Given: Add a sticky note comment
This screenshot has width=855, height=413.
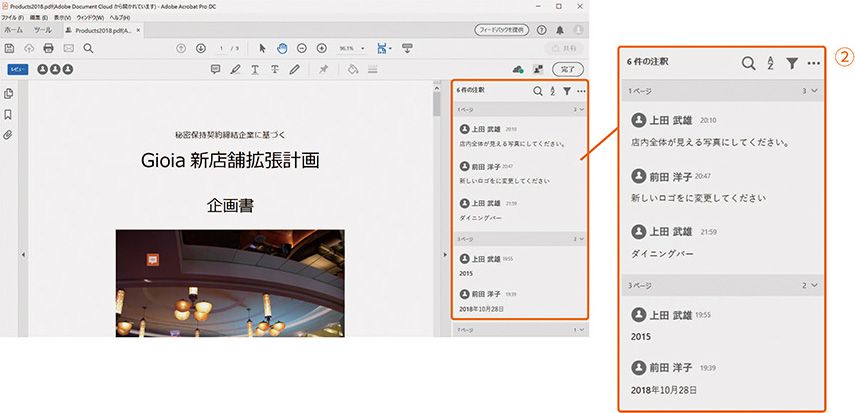Looking at the screenshot, I should coord(215,69).
